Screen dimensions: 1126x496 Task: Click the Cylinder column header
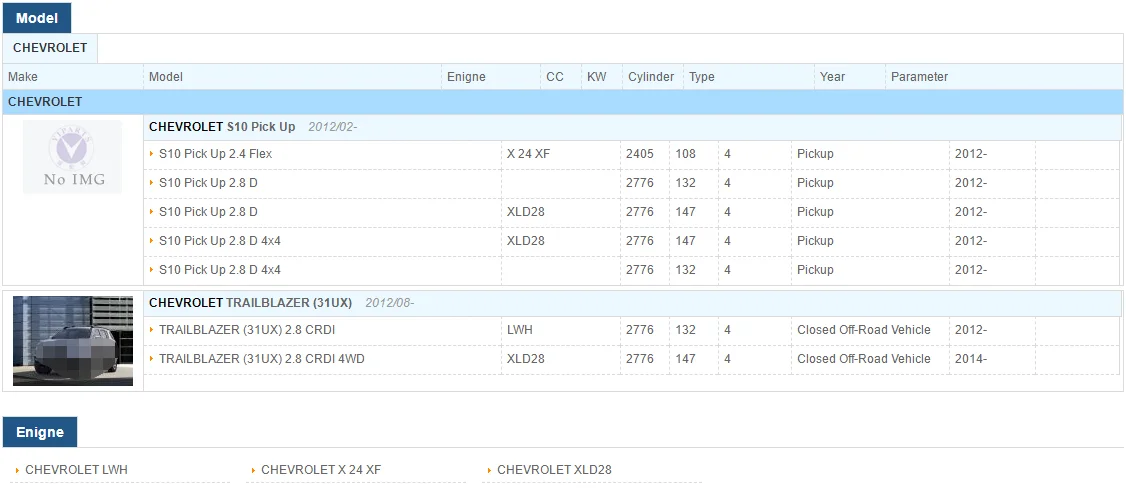click(651, 77)
